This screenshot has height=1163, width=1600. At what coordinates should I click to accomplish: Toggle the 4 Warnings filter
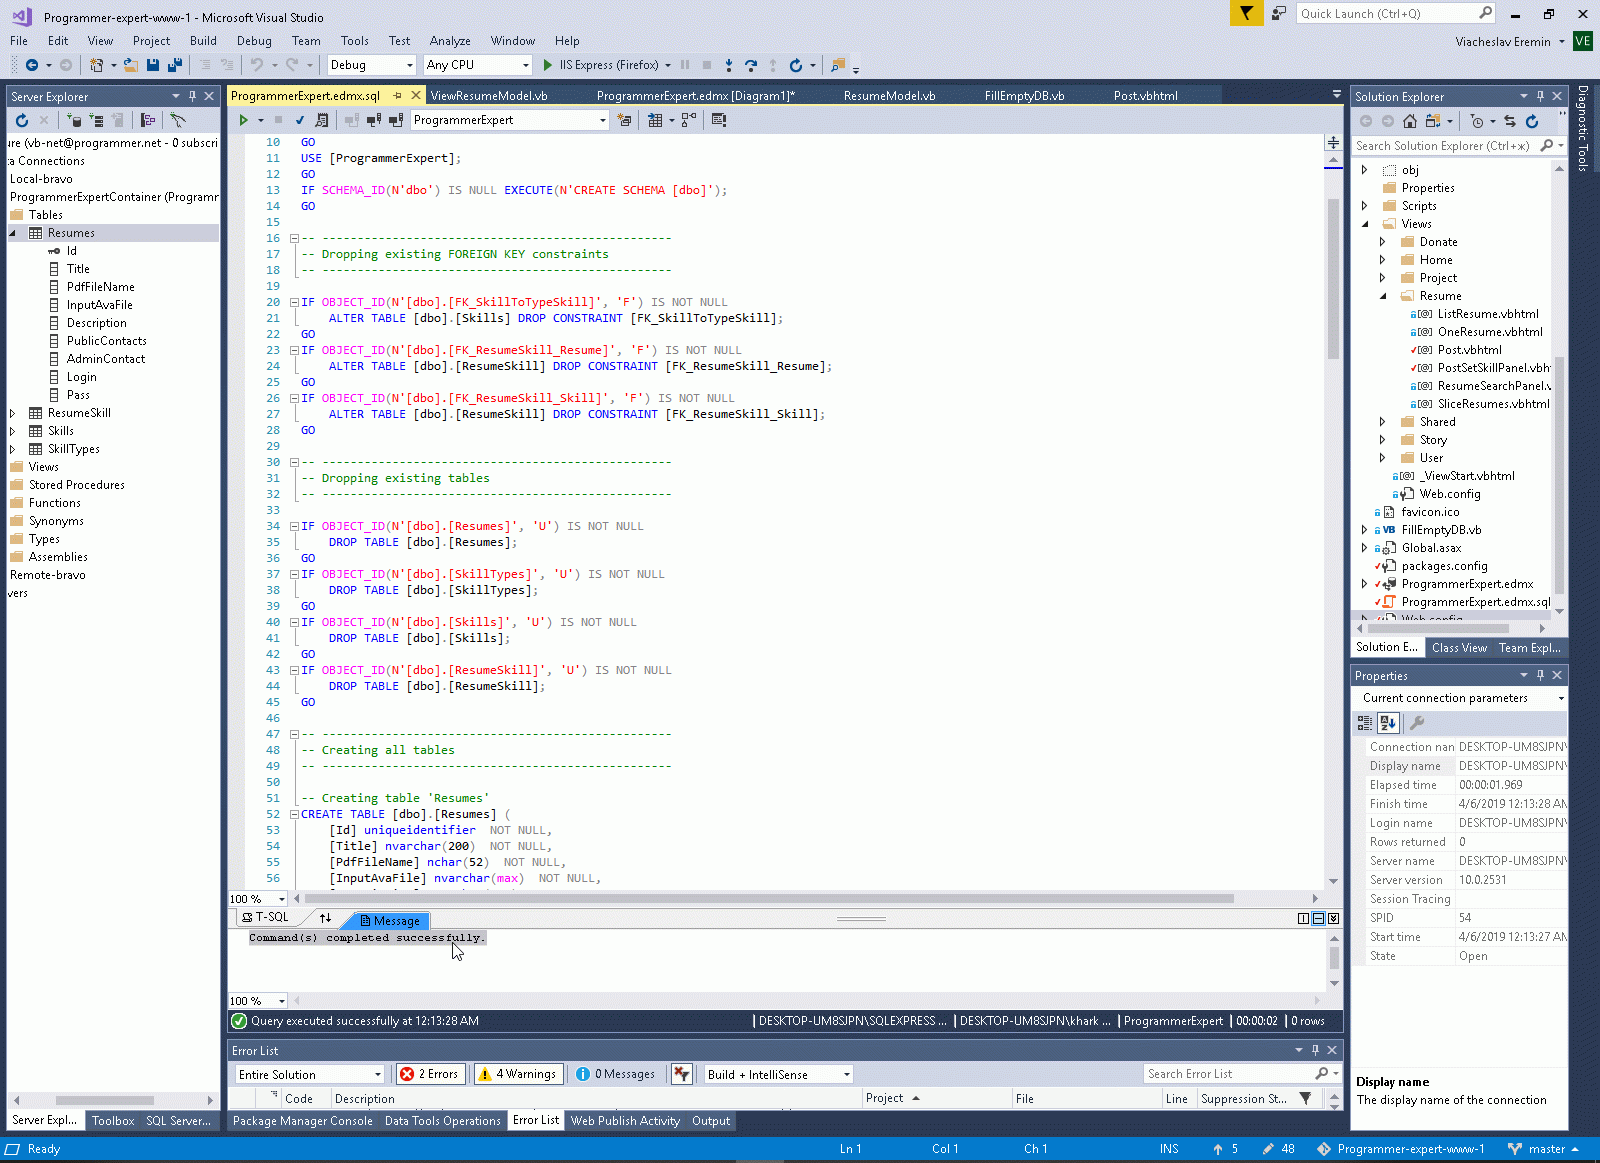point(519,1074)
